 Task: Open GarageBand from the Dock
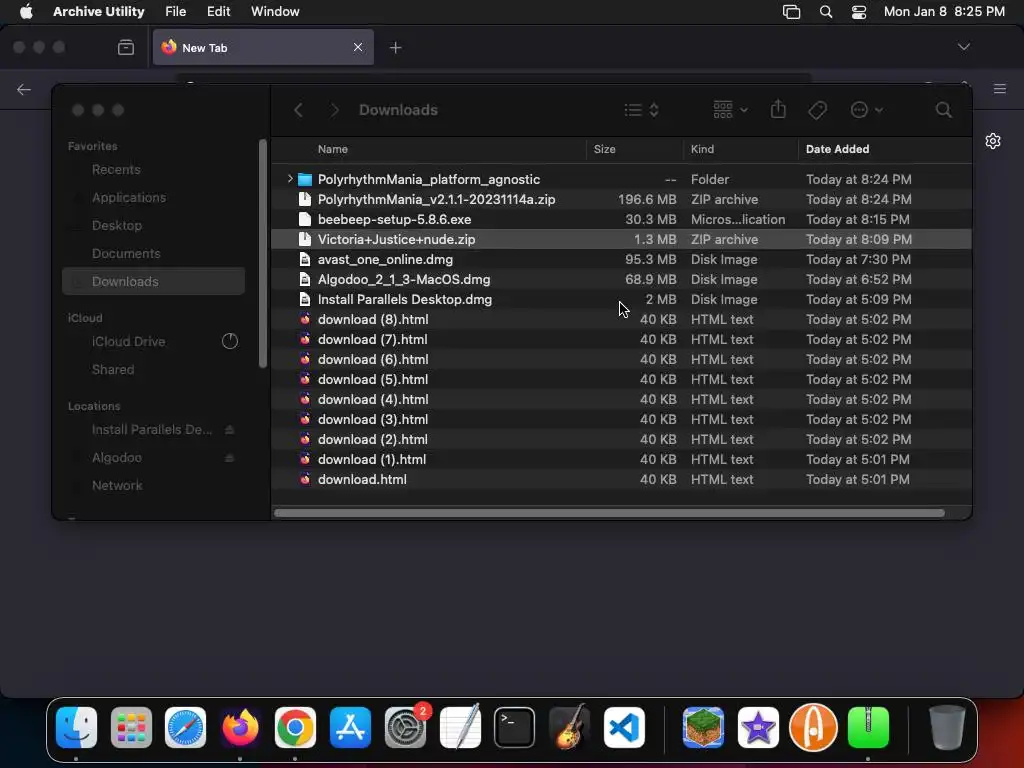click(x=569, y=727)
